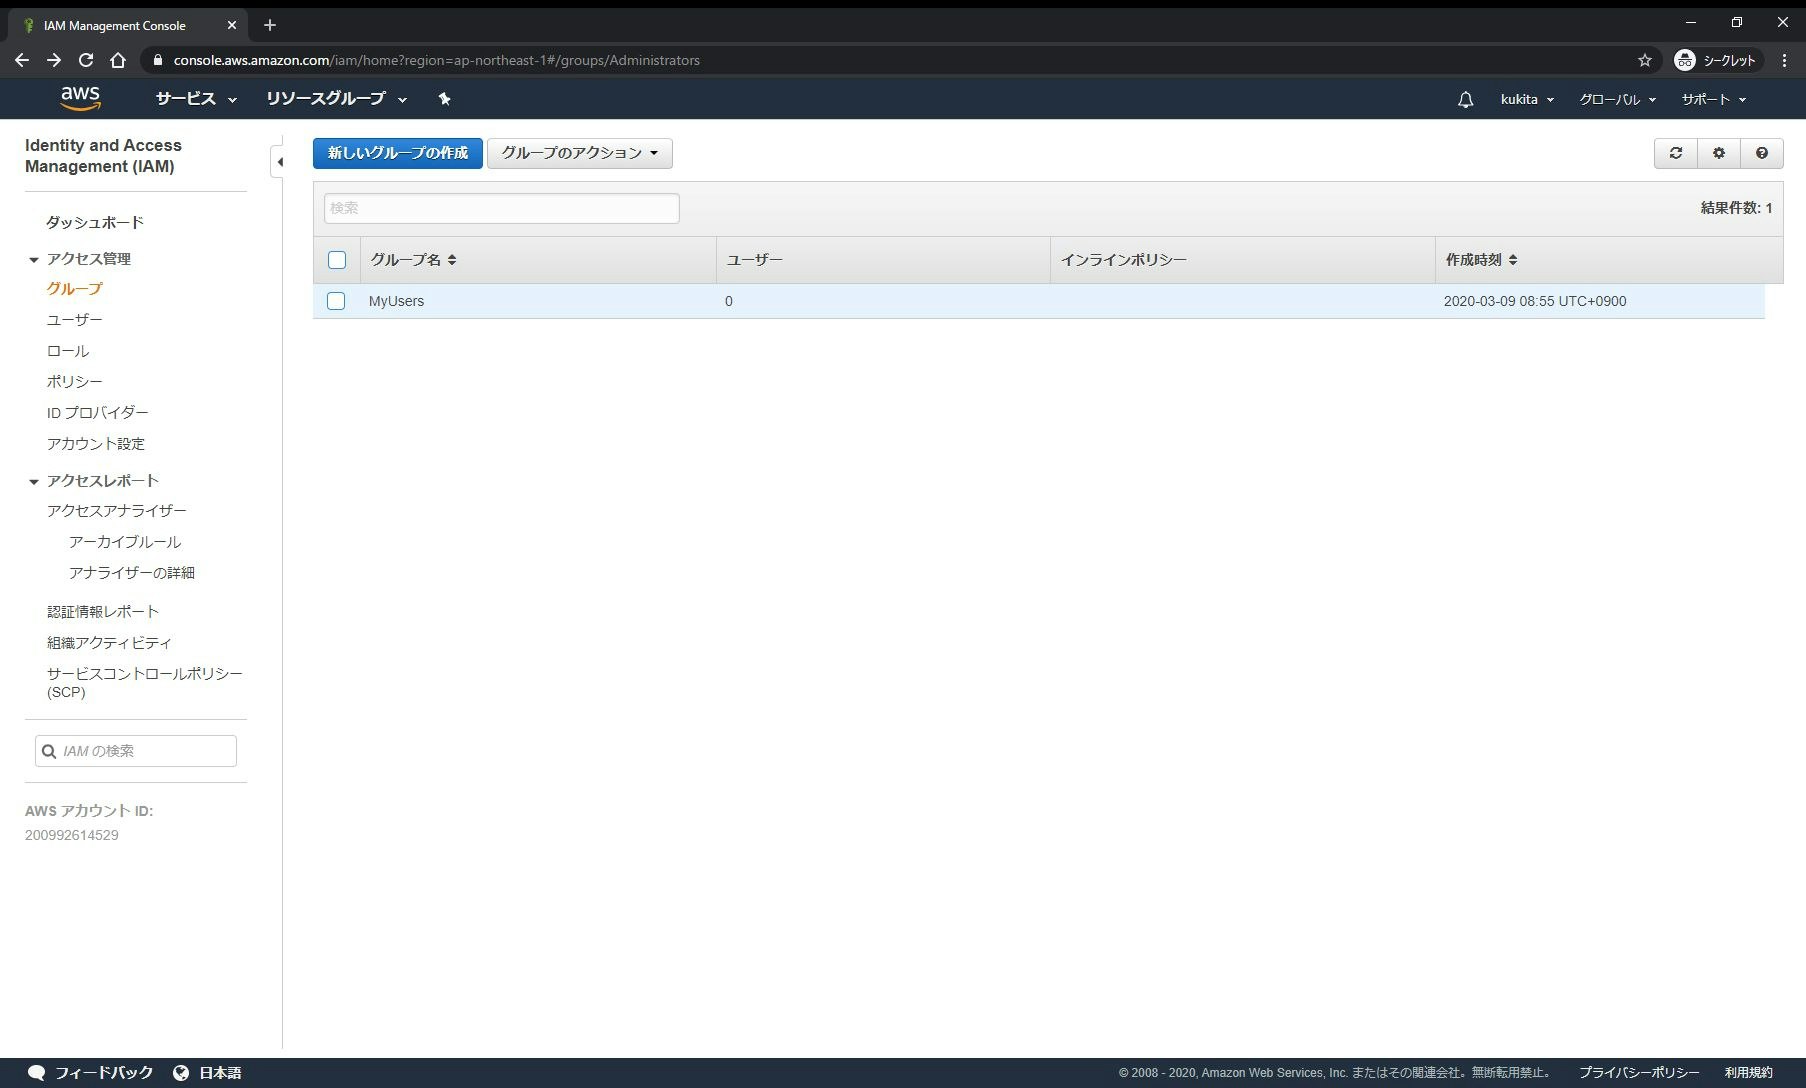Click the browser address bar URL

pos(437,60)
